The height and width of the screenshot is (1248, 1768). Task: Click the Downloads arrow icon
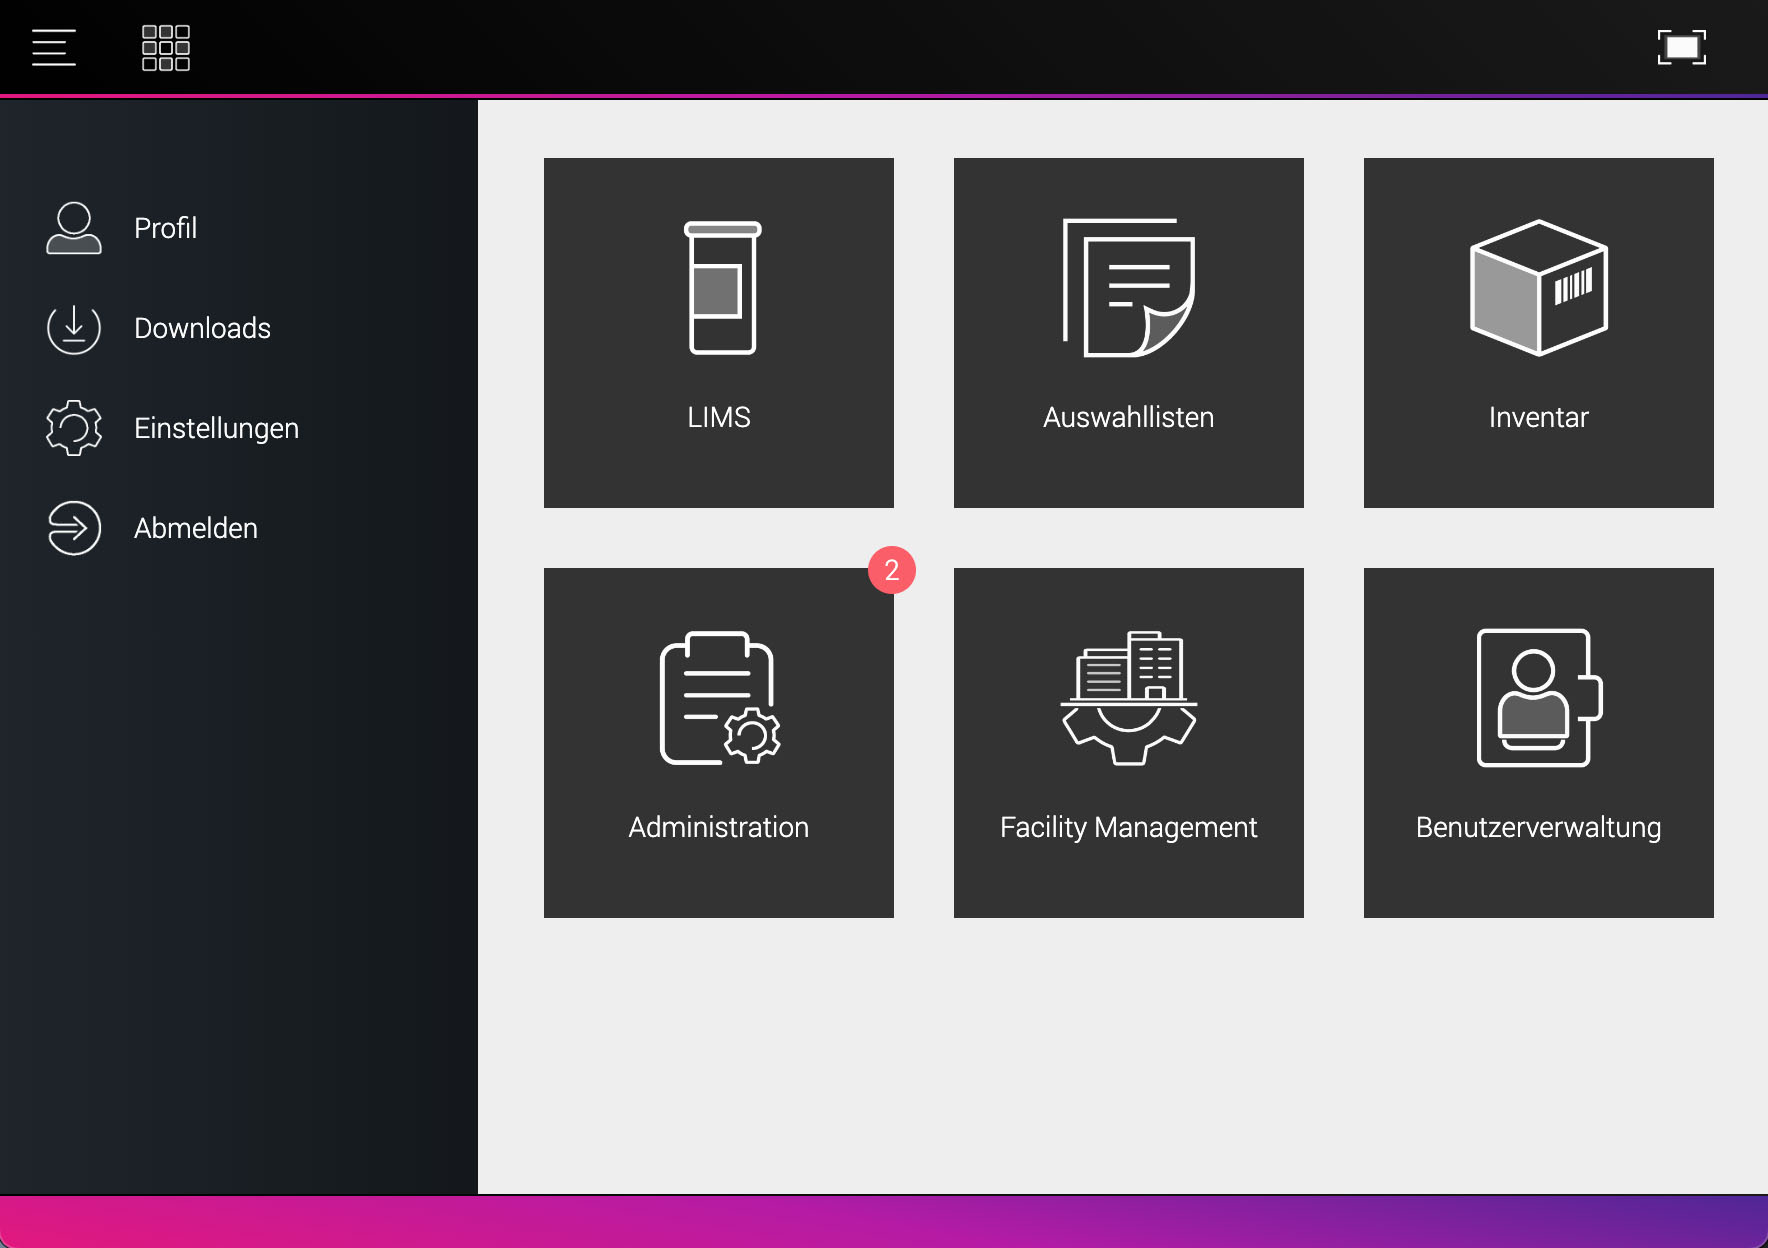tap(74, 328)
